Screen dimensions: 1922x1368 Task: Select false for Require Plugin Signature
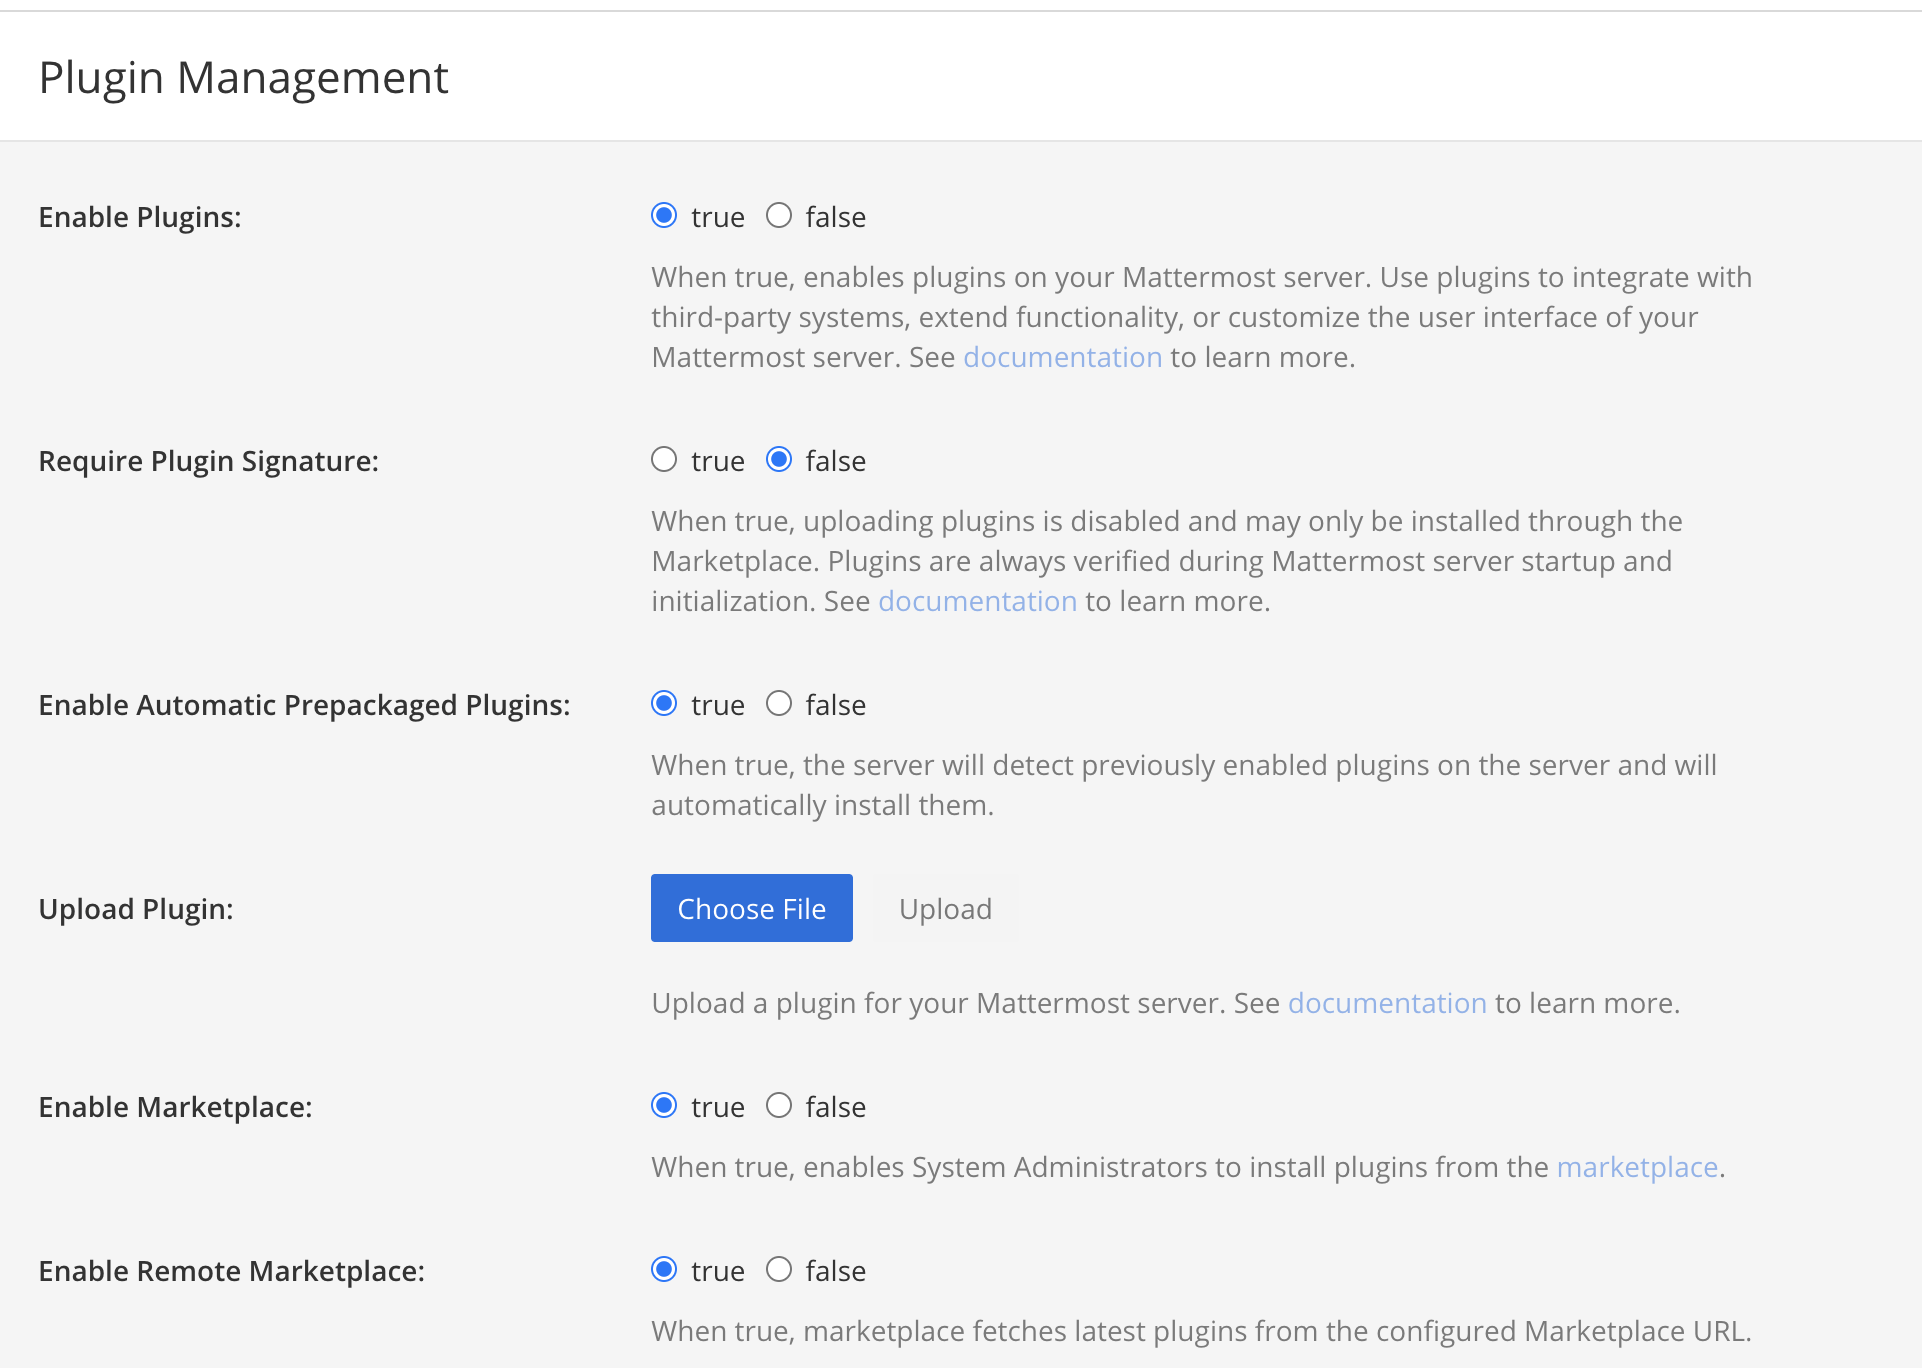779,460
